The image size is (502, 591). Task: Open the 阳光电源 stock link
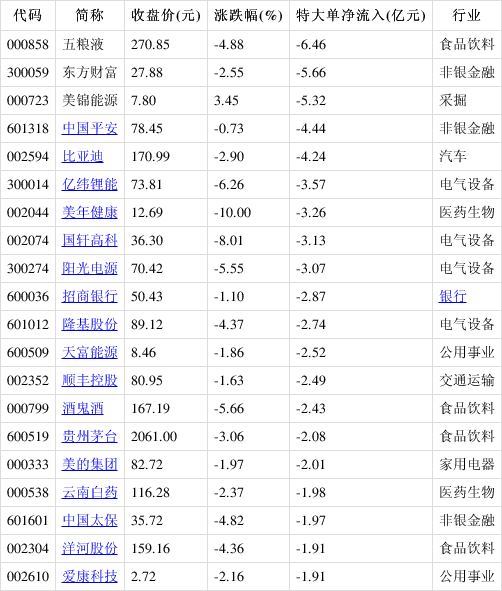pyautogui.click(x=90, y=268)
